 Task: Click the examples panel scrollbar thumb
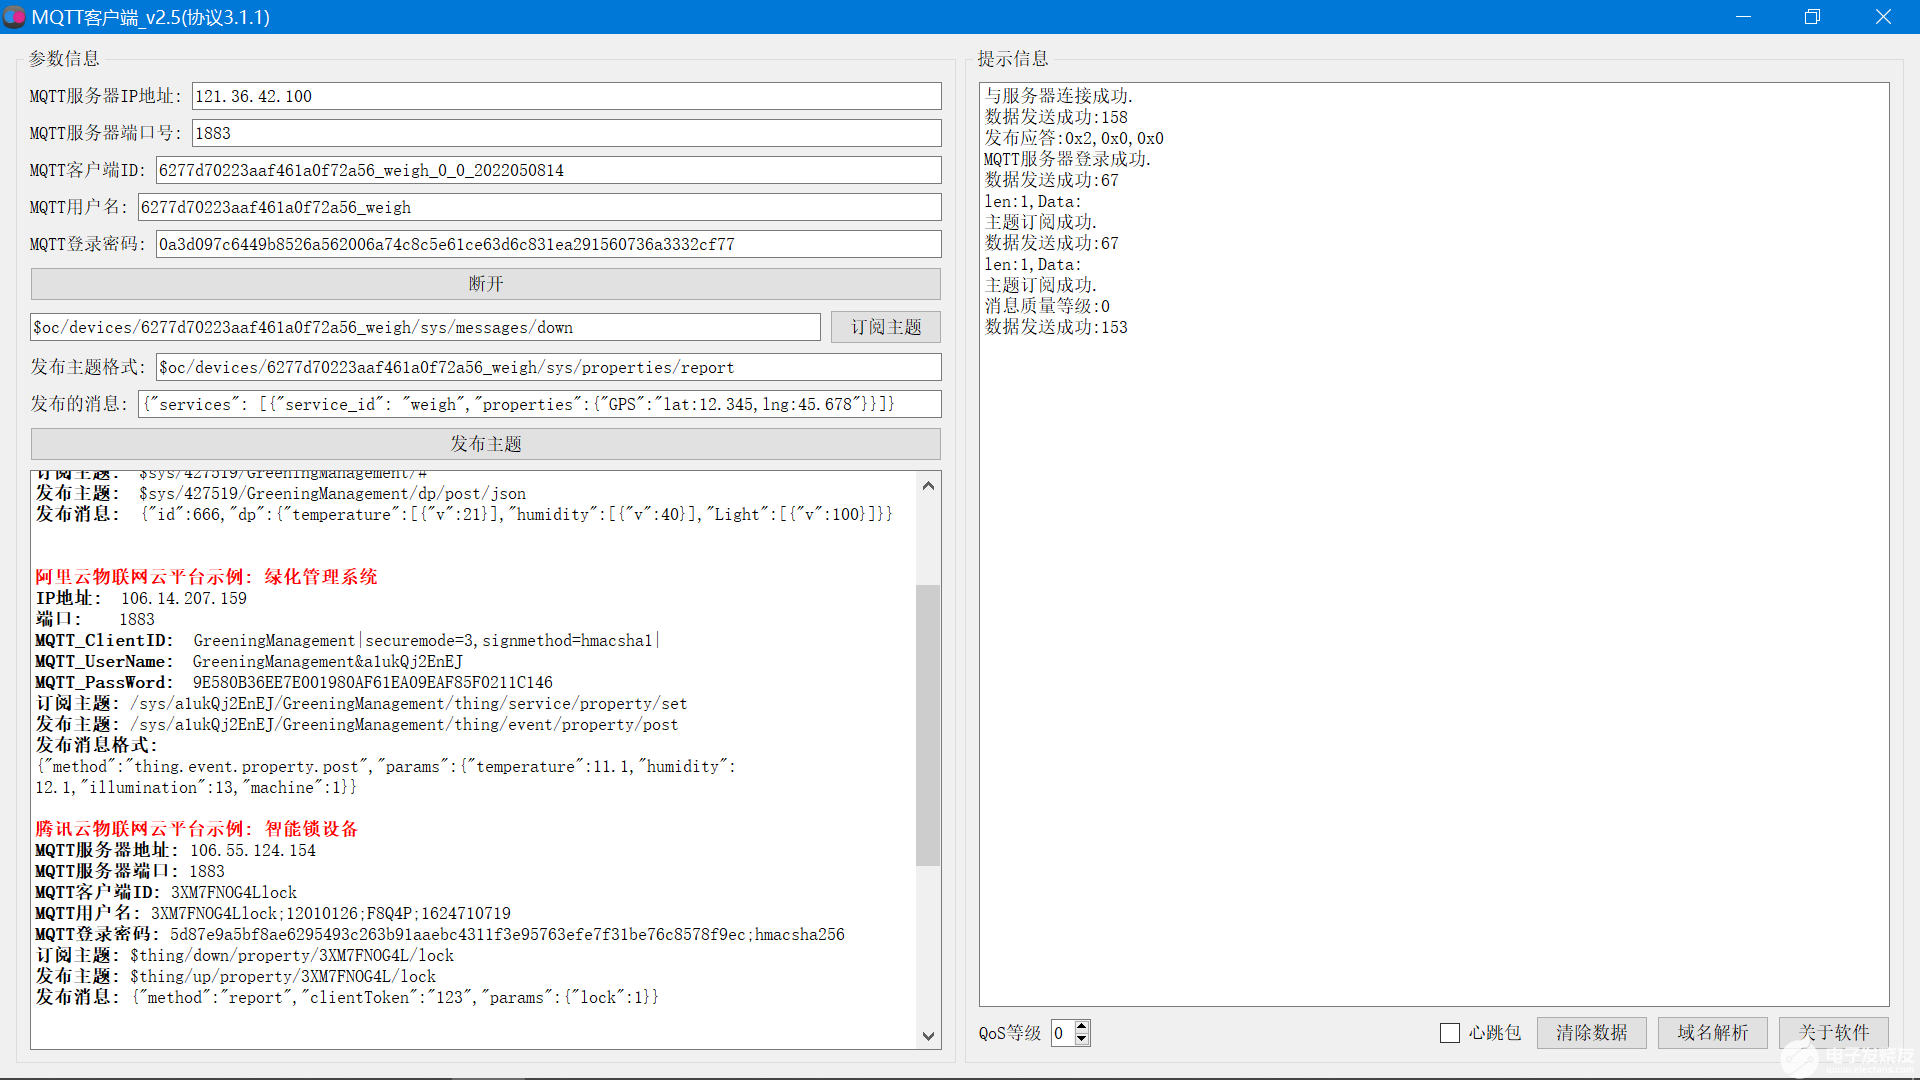tap(928, 725)
